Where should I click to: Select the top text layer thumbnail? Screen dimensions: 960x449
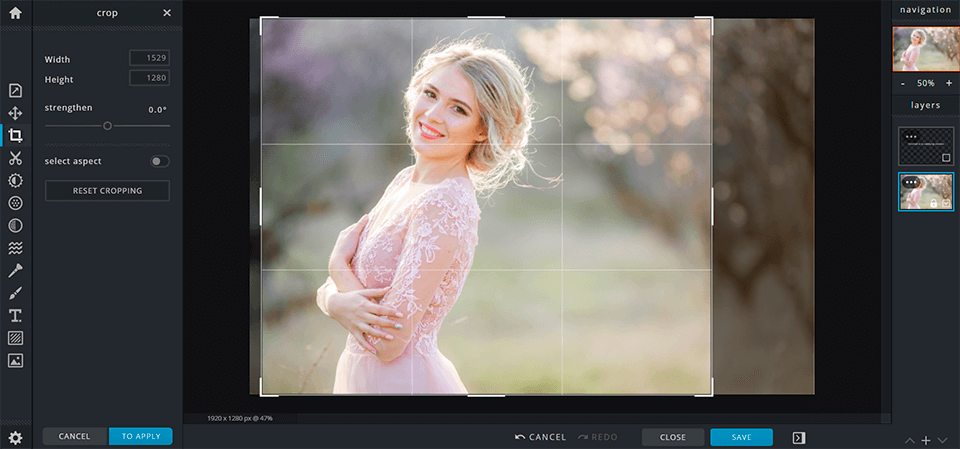point(926,146)
